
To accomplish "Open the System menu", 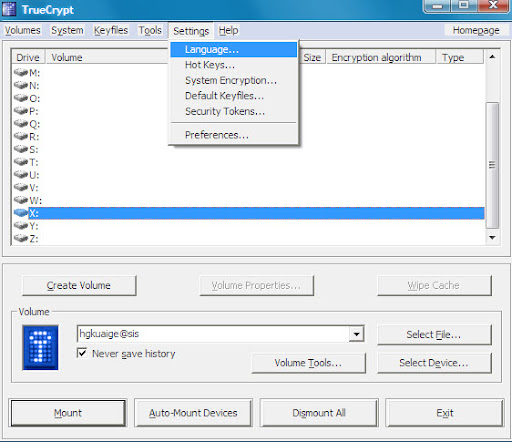I will [67, 30].
